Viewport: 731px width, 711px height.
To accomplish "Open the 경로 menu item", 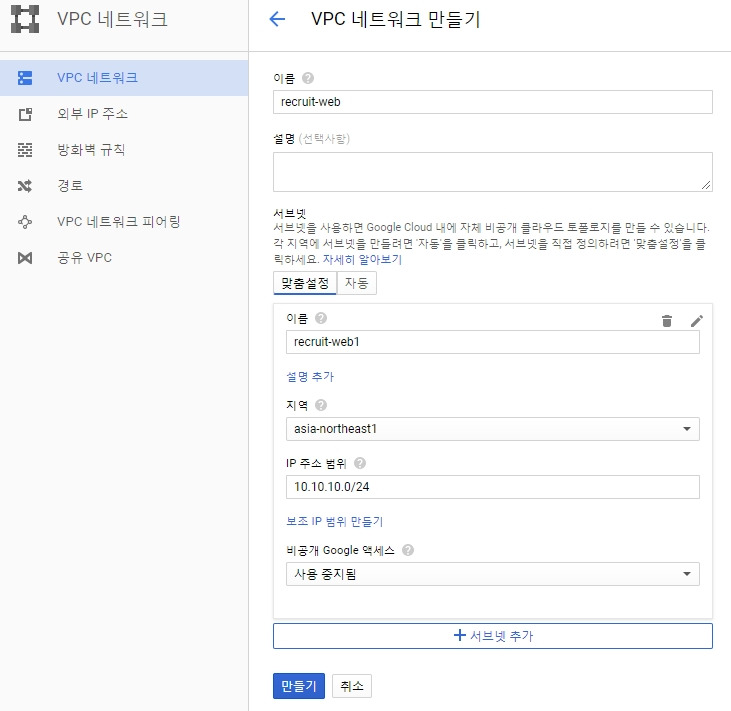I will coord(124,186).
